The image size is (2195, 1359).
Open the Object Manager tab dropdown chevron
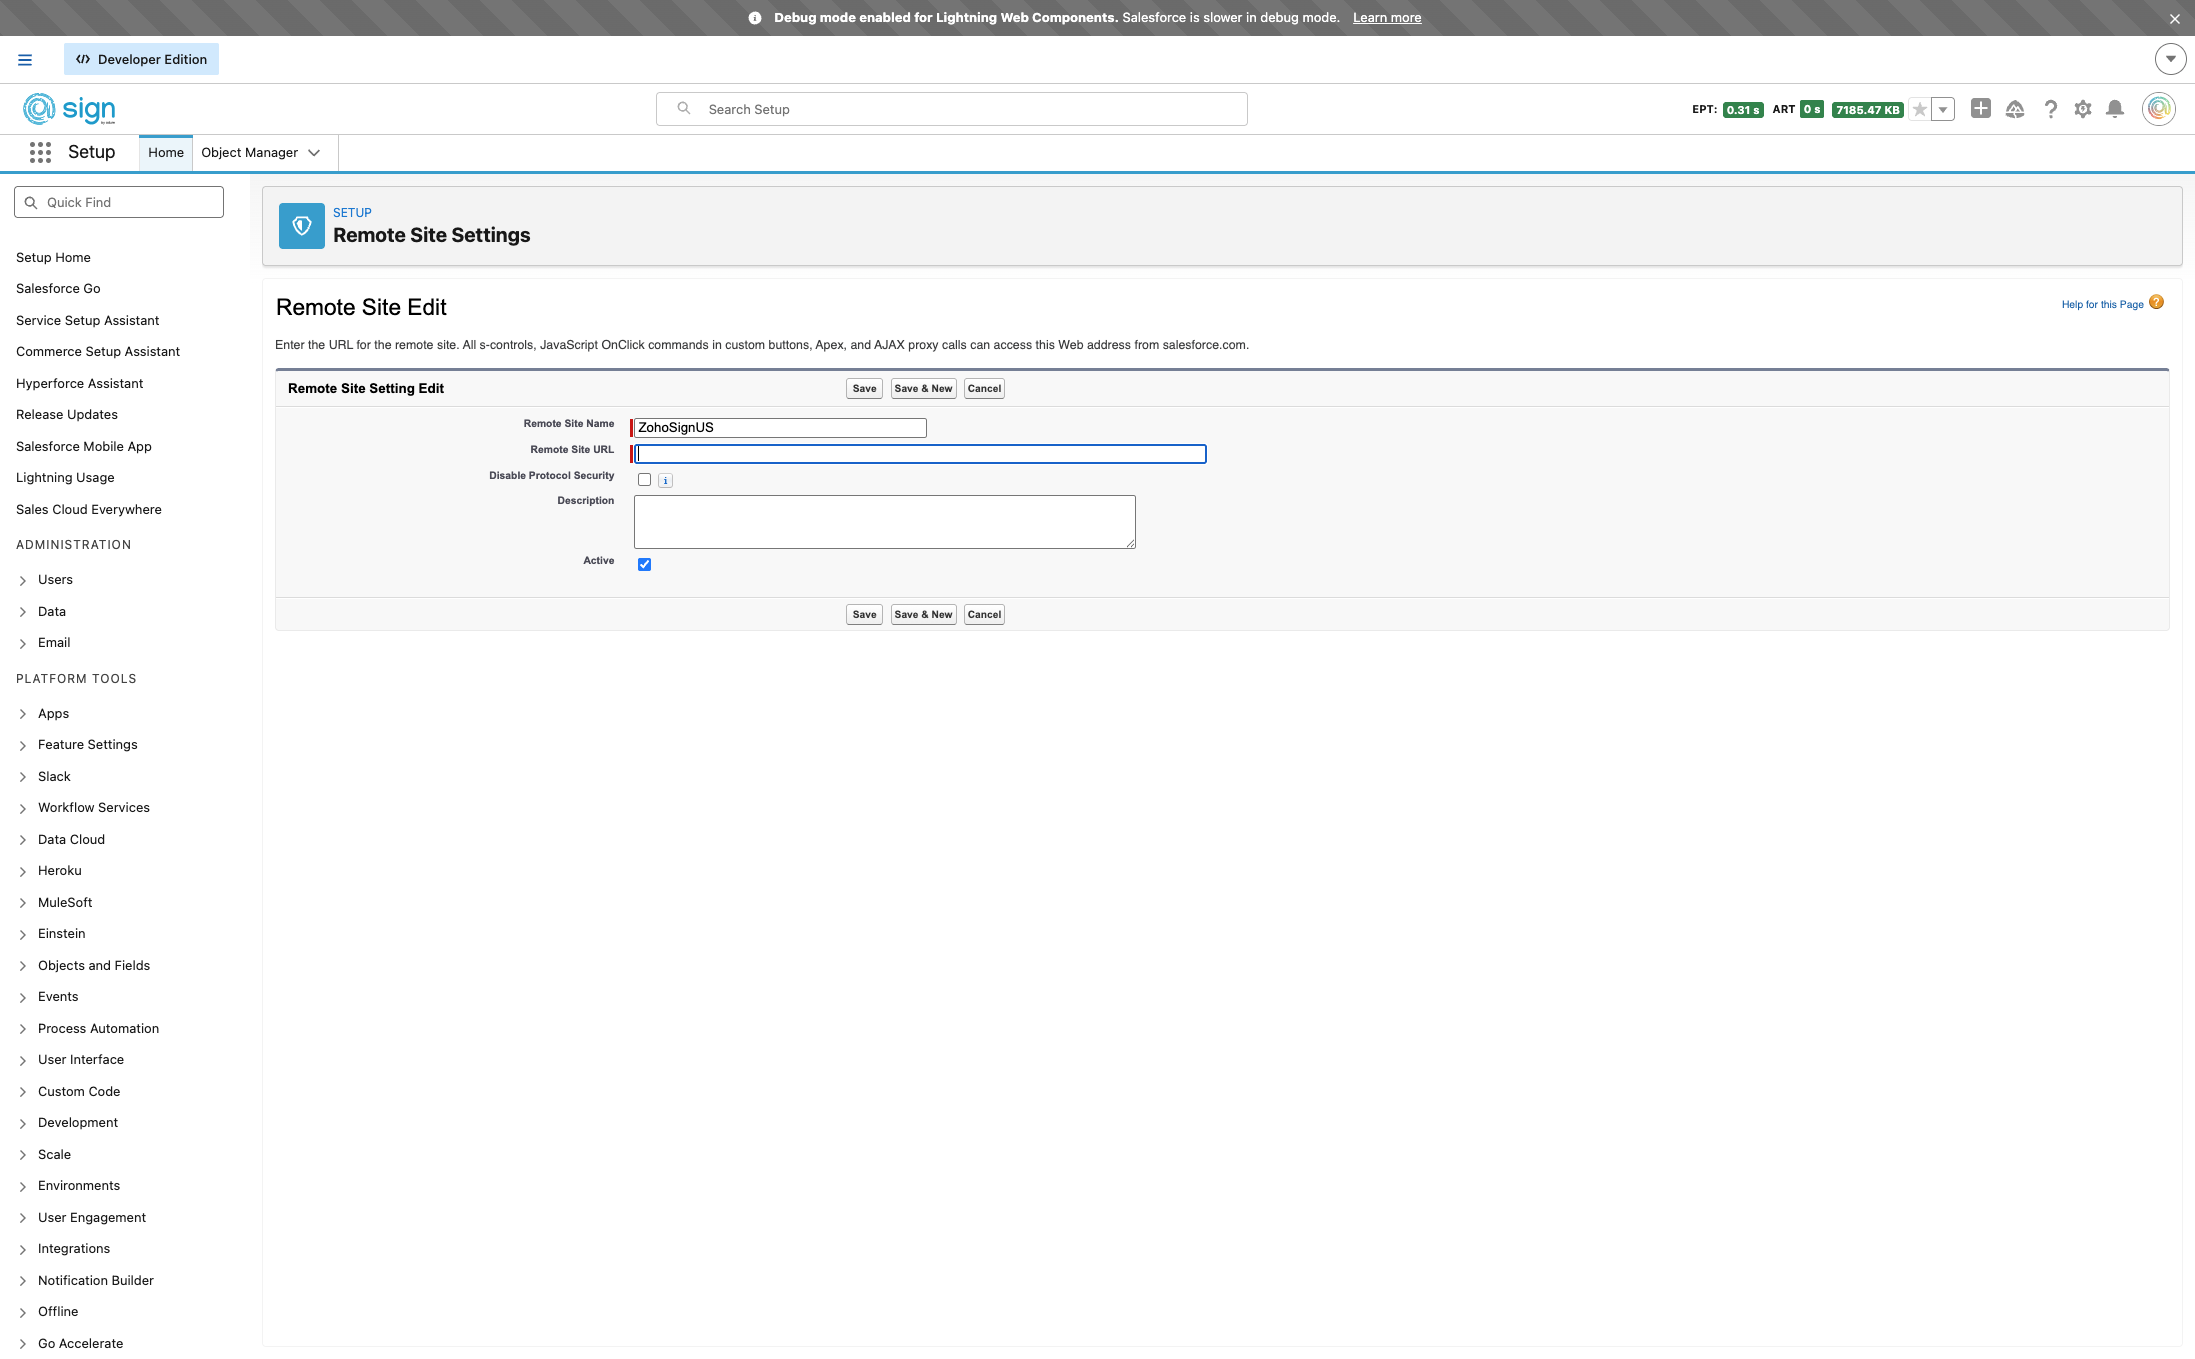[314, 153]
